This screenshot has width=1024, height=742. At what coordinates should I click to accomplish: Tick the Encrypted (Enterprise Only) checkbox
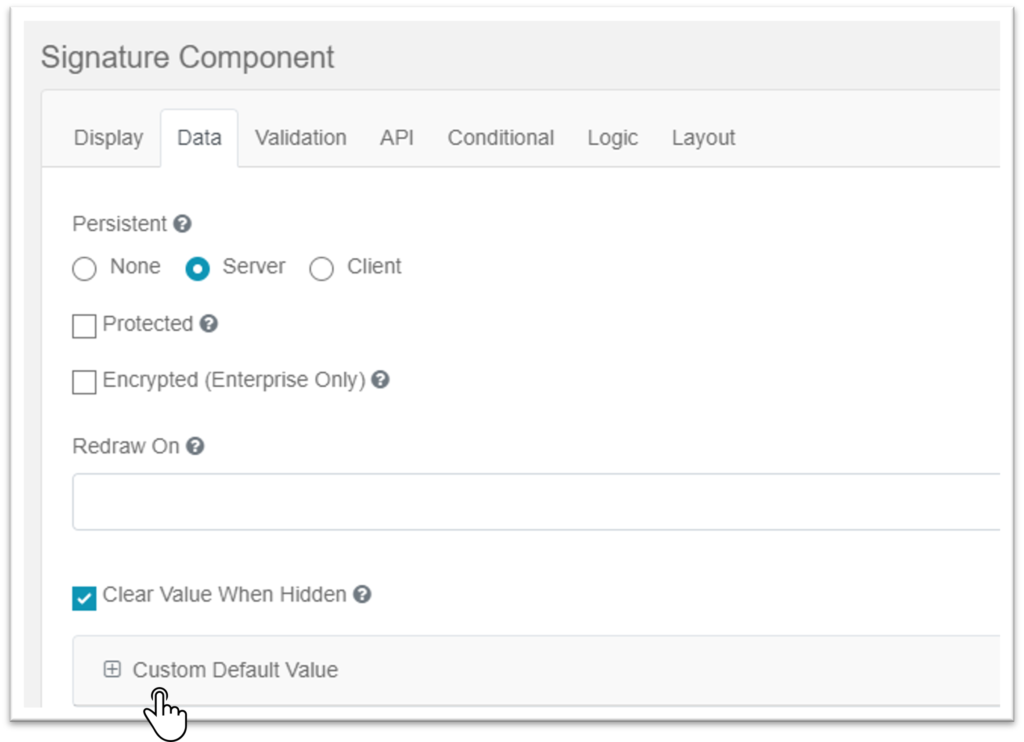click(x=85, y=382)
